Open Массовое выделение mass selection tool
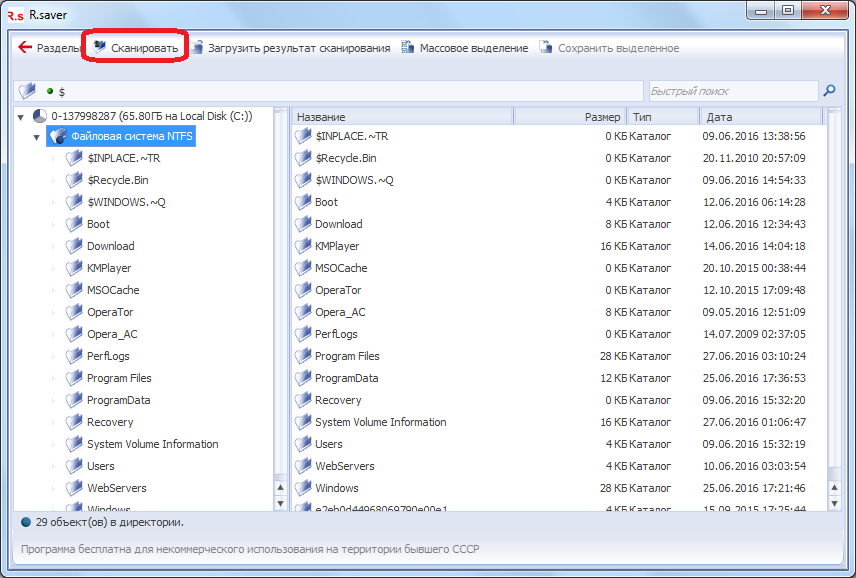Screen dimensions: 856x578 click(408, 47)
